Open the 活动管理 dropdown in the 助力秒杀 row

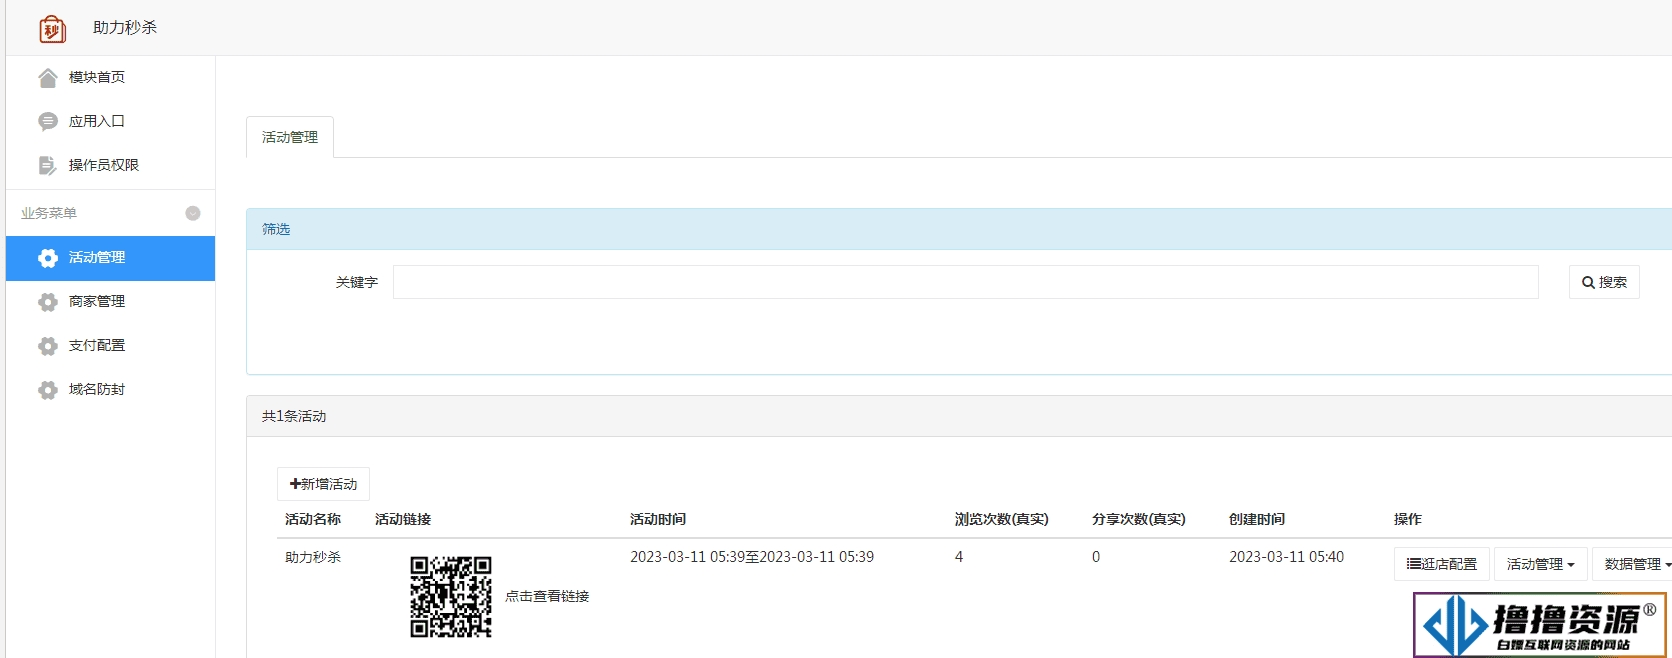(x=1540, y=564)
